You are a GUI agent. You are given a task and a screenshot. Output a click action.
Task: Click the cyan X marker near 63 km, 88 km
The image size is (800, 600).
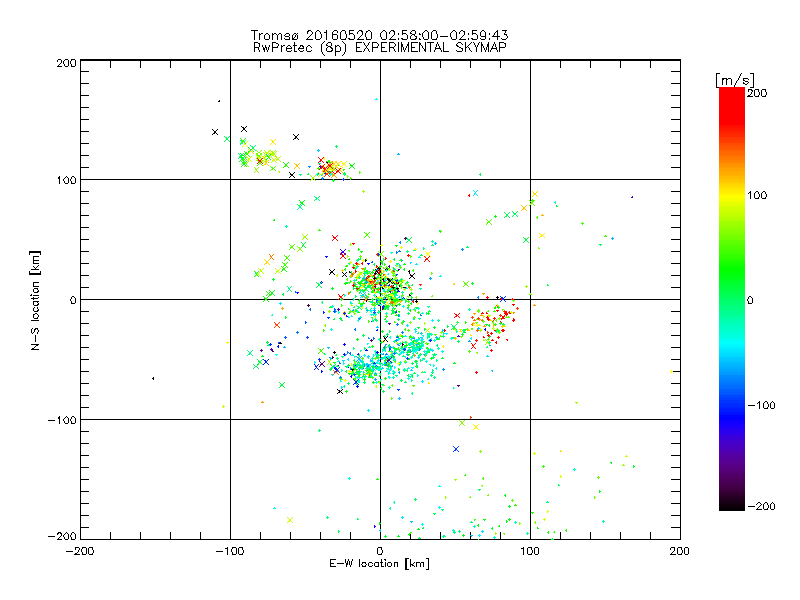pos(476,193)
